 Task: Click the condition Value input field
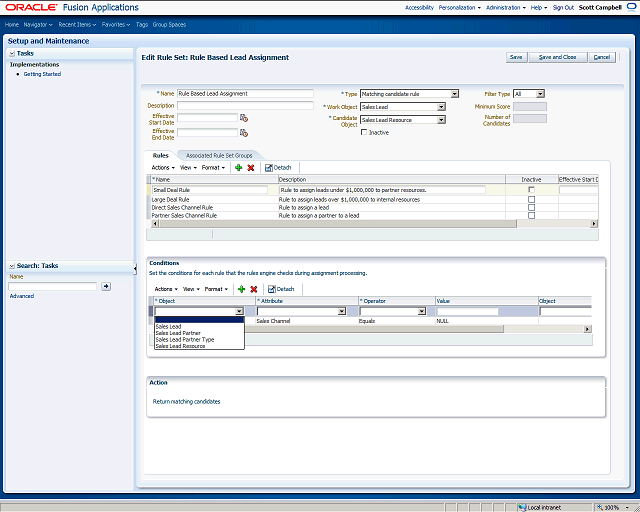(x=467, y=312)
